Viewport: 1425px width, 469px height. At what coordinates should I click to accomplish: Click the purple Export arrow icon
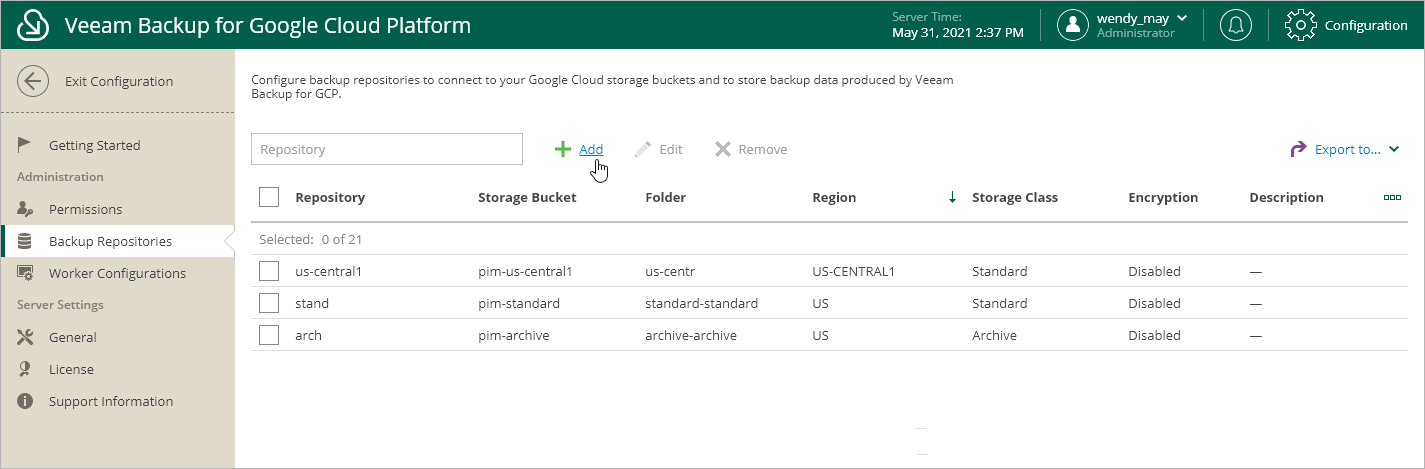point(1298,149)
